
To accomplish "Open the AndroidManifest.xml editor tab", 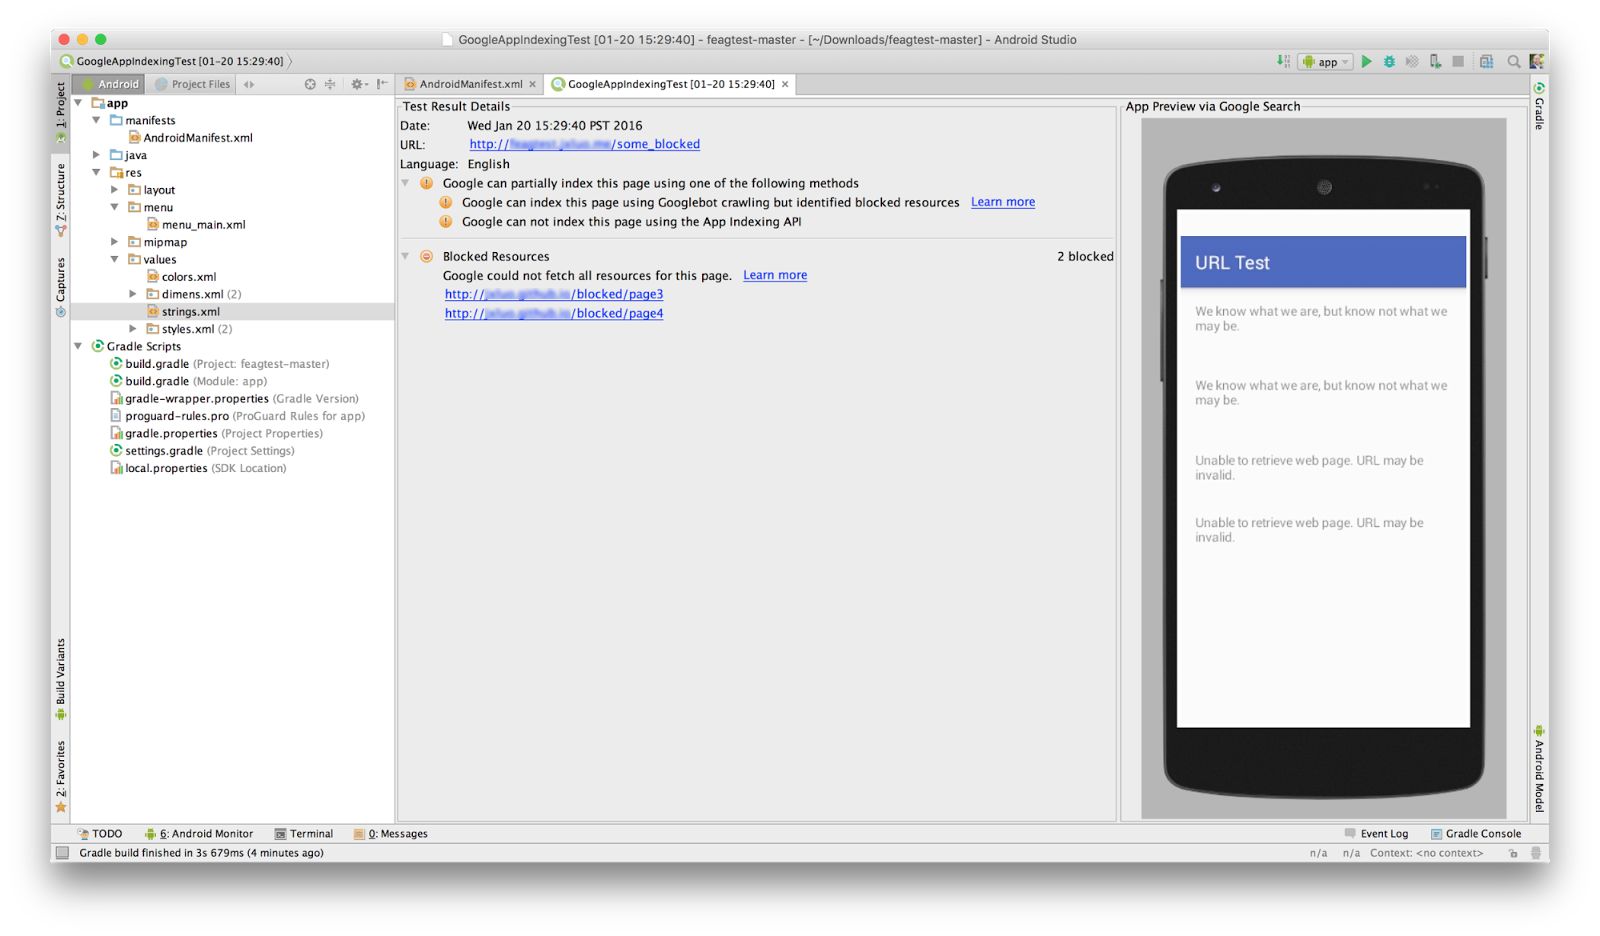I will (x=471, y=84).
